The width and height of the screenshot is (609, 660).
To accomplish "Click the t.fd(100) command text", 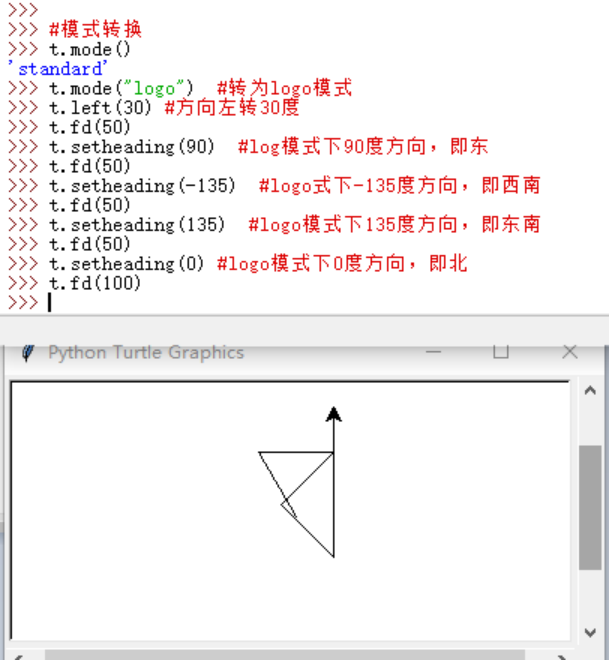I will point(95,283).
